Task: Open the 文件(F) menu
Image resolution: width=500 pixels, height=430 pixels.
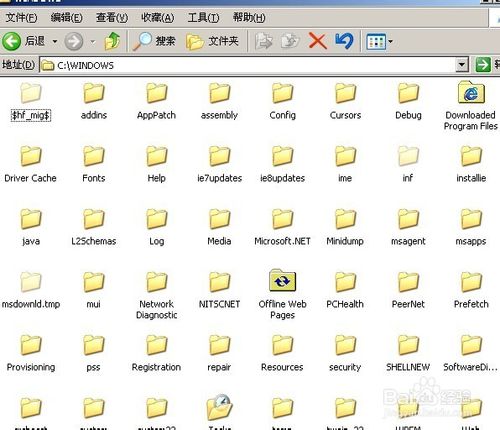Action: pyautogui.click(x=21, y=17)
